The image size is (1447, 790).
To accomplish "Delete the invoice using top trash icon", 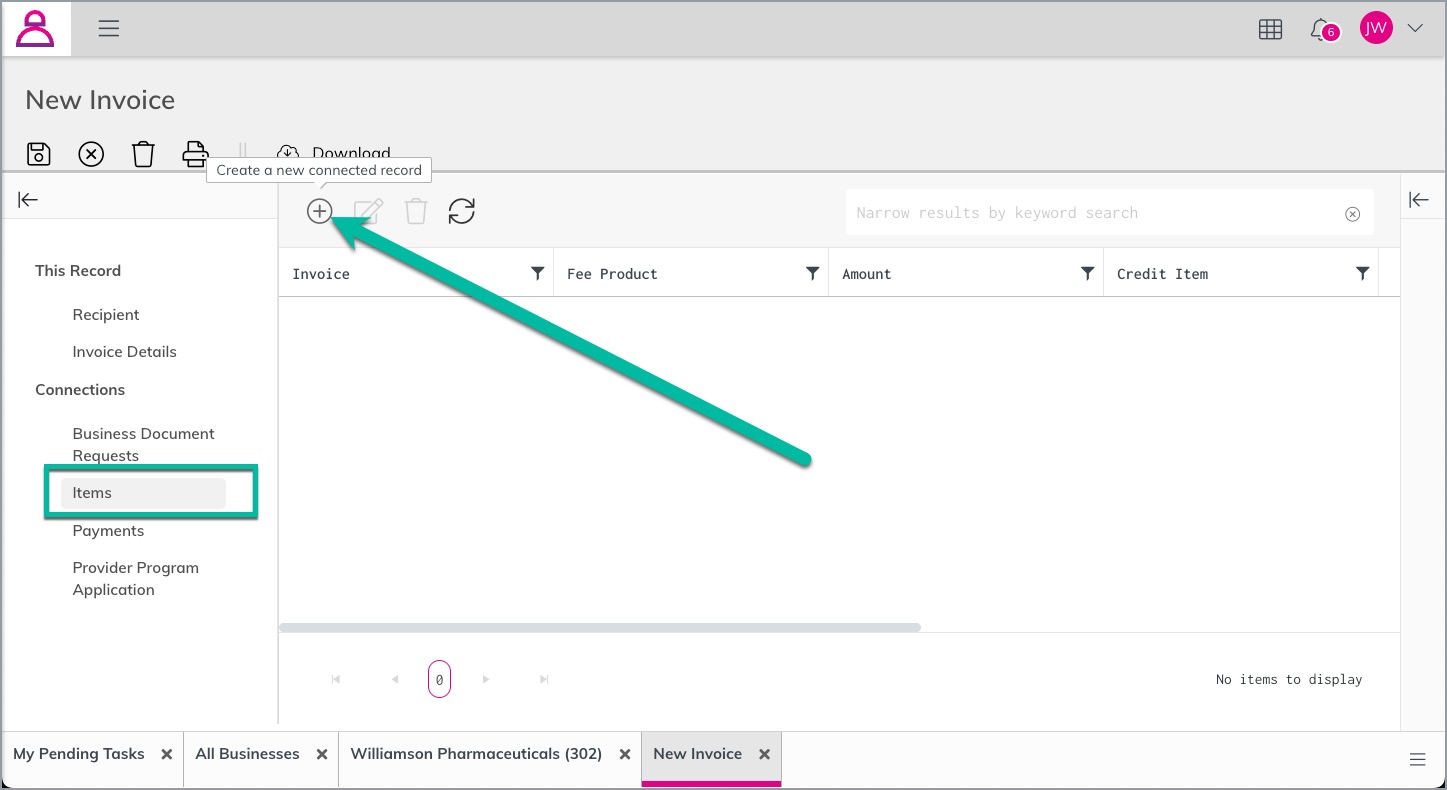I will tap(143, 154).
